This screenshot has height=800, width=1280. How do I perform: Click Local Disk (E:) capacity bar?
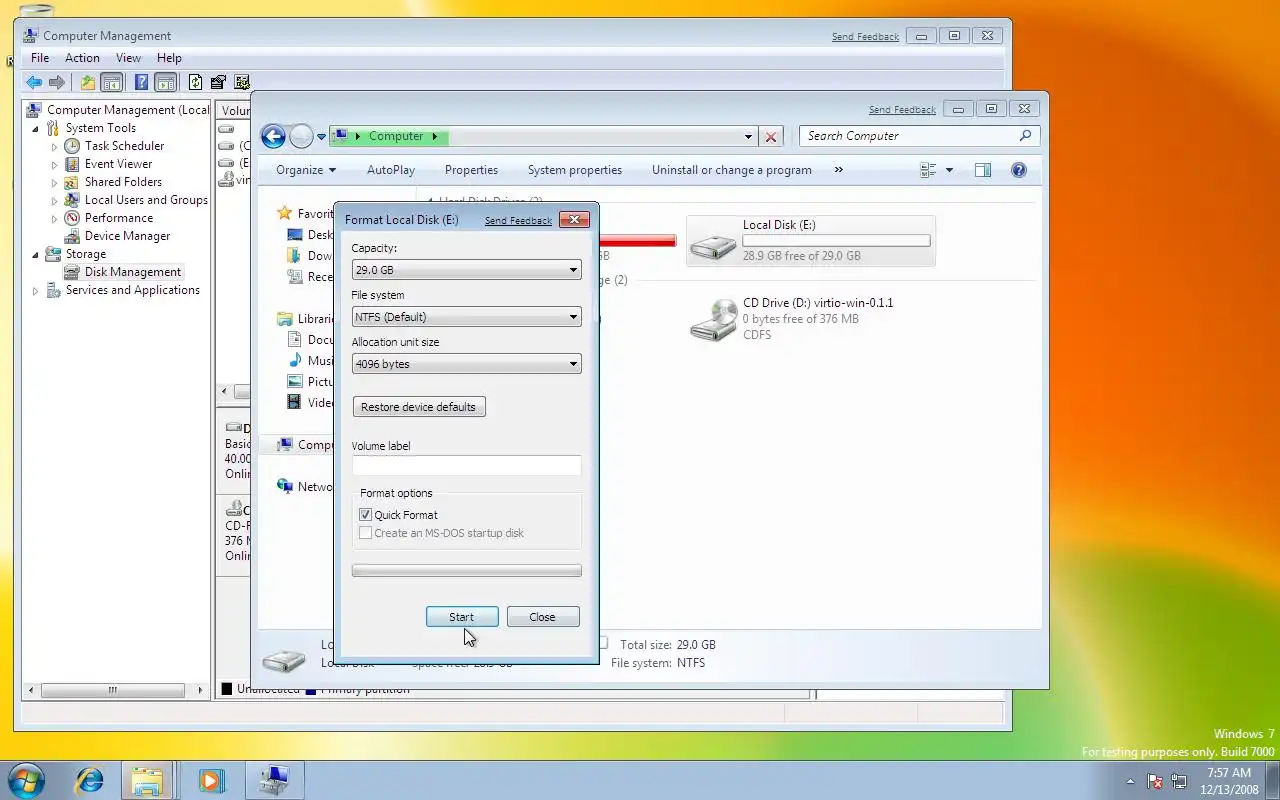pos(836,240)
